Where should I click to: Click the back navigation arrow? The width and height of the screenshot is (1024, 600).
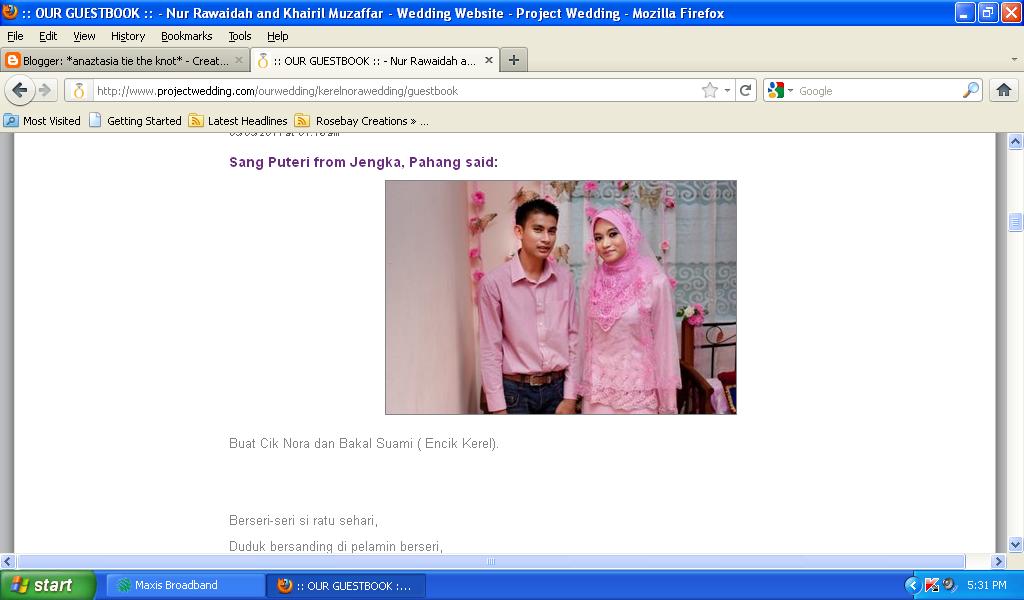(18, 90)
